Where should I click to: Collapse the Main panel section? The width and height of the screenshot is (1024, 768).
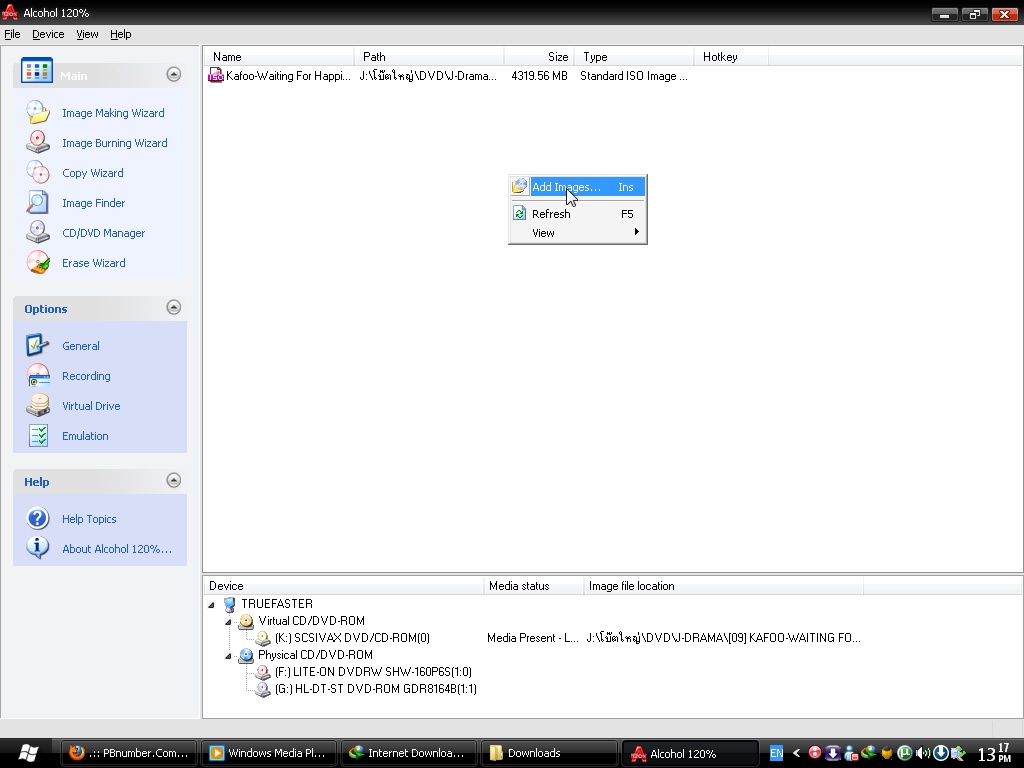tap(174, 74)
